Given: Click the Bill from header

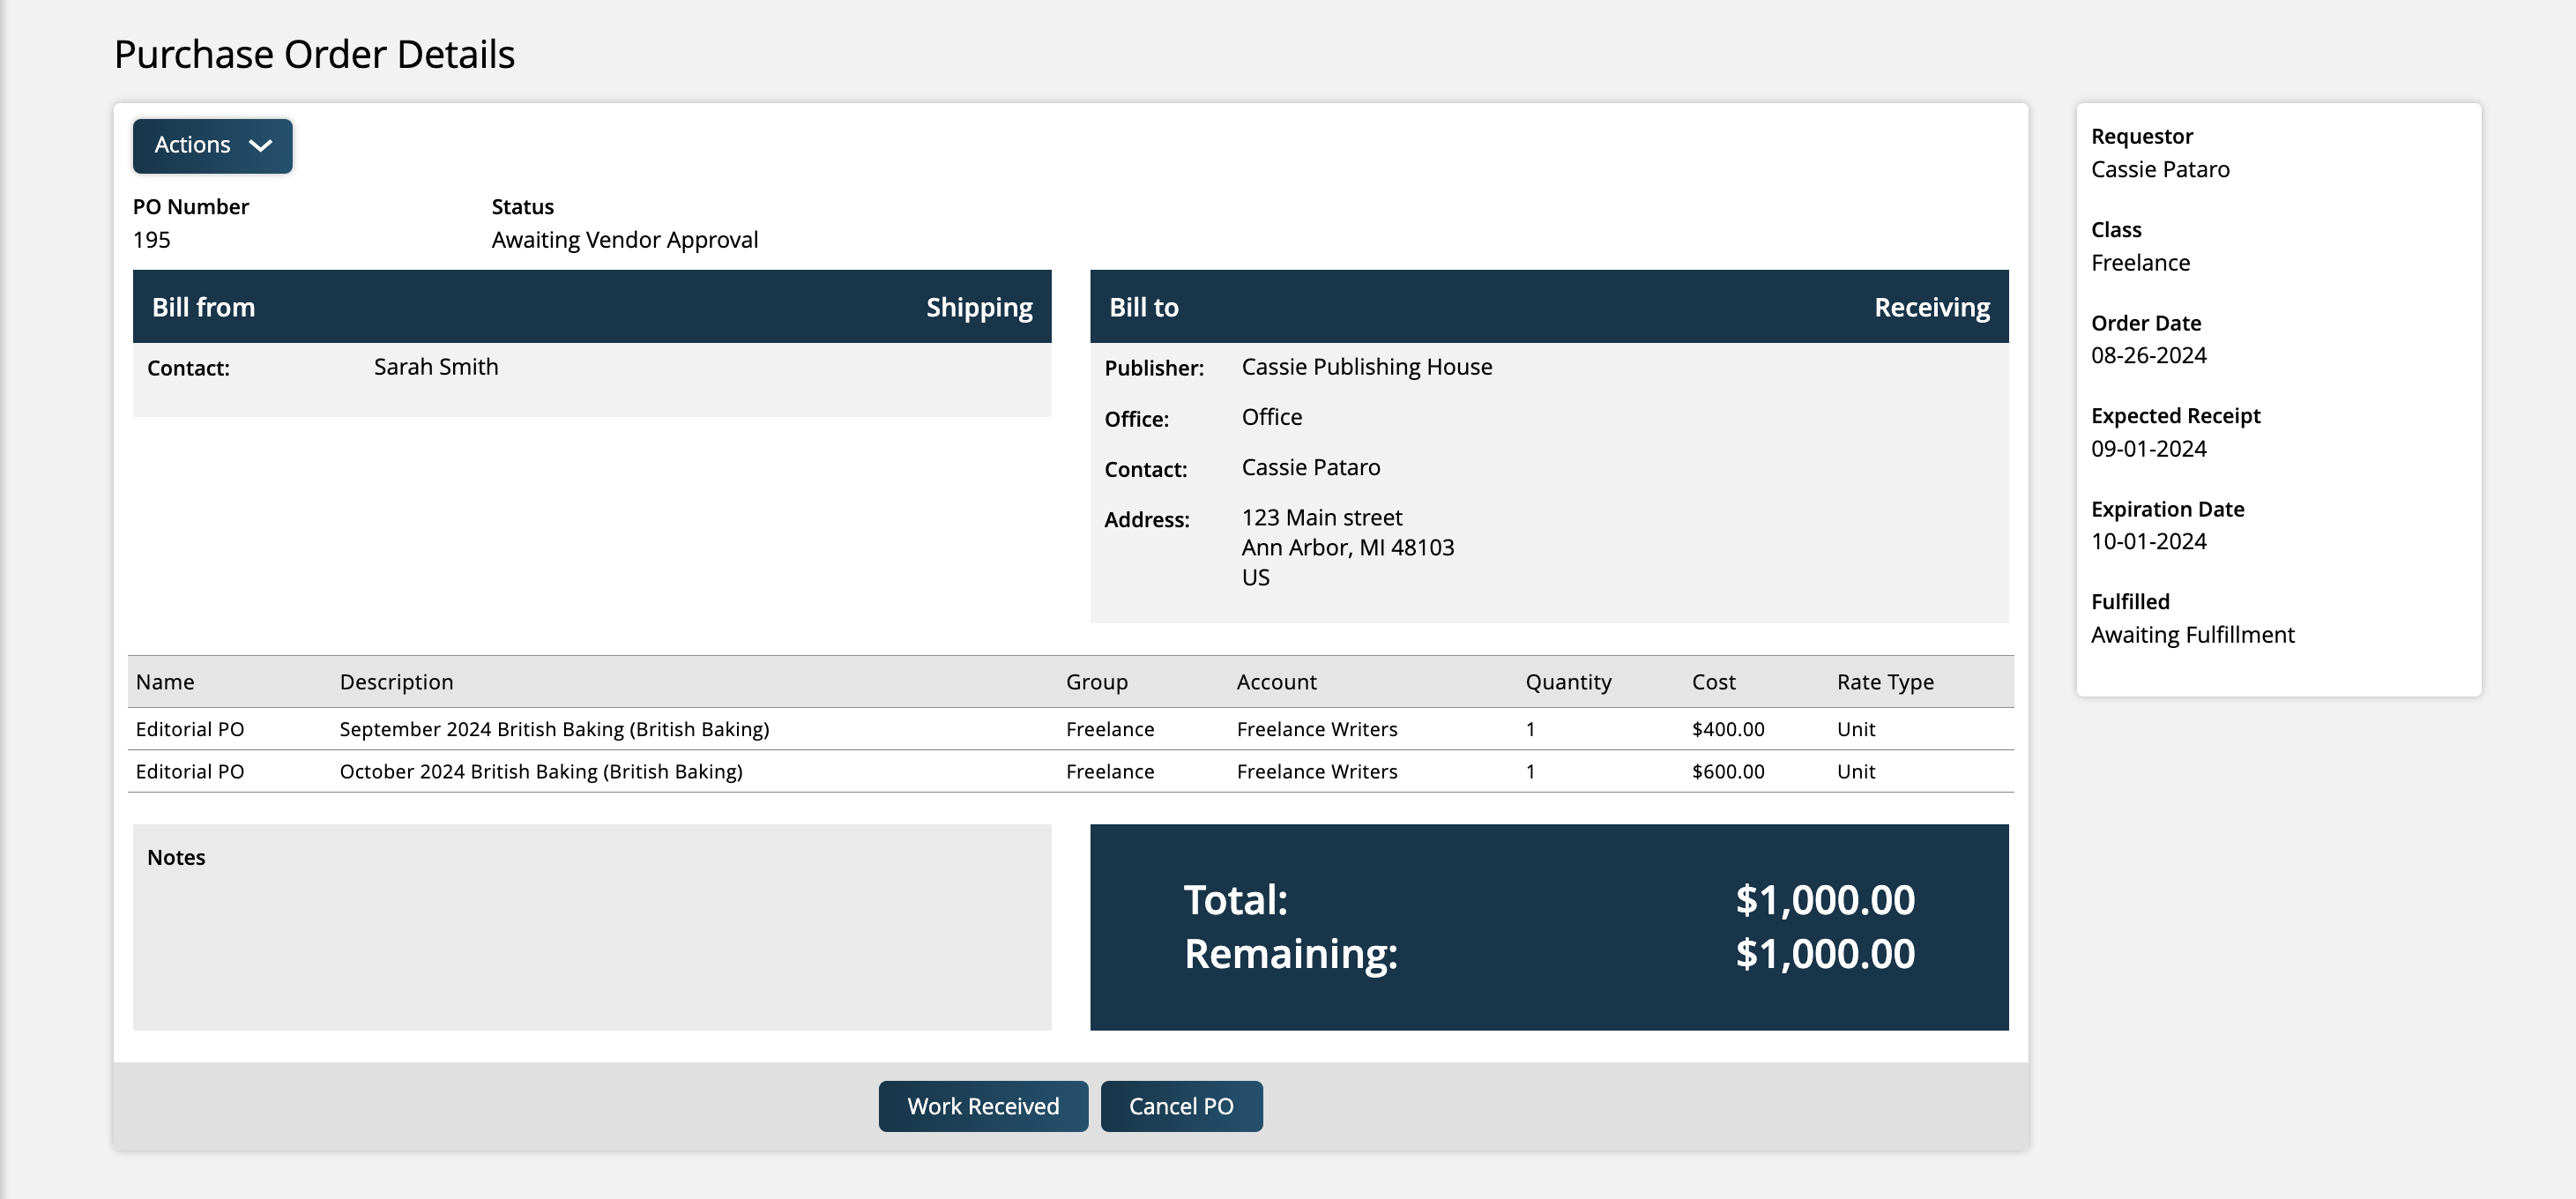Looking at the screenshot, I should click(x=203, y=307).
